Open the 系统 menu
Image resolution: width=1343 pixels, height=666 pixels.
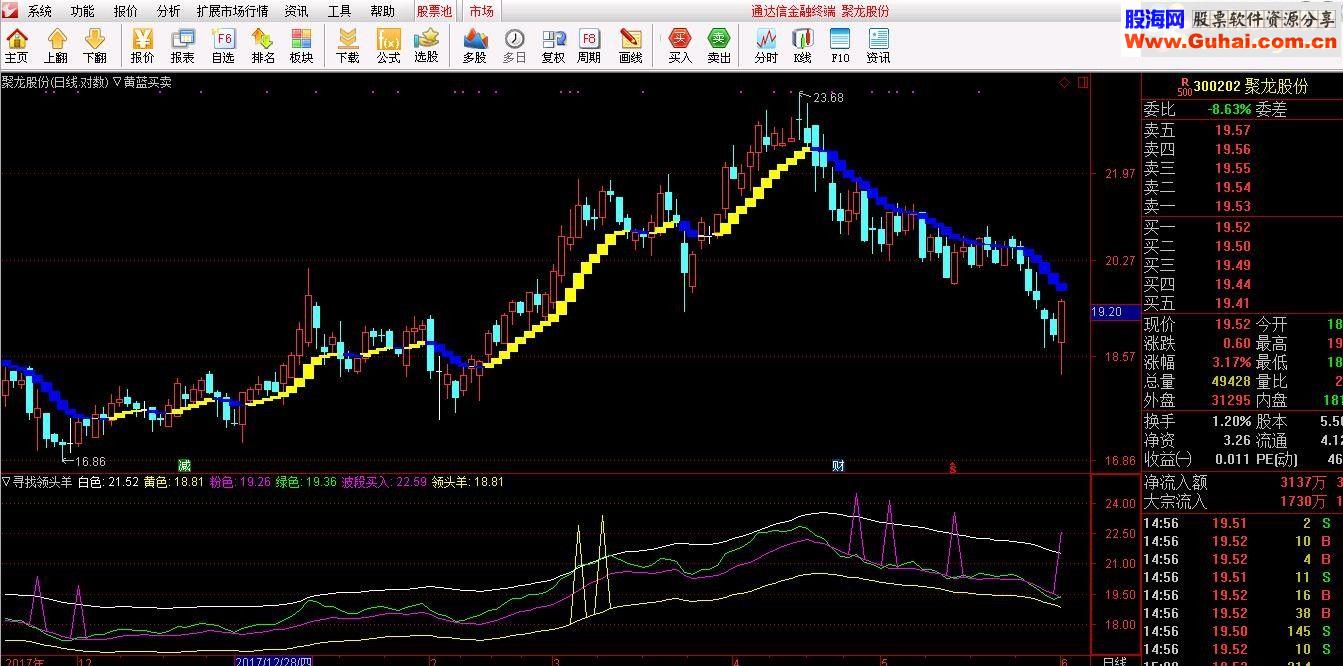click(40, 12)
